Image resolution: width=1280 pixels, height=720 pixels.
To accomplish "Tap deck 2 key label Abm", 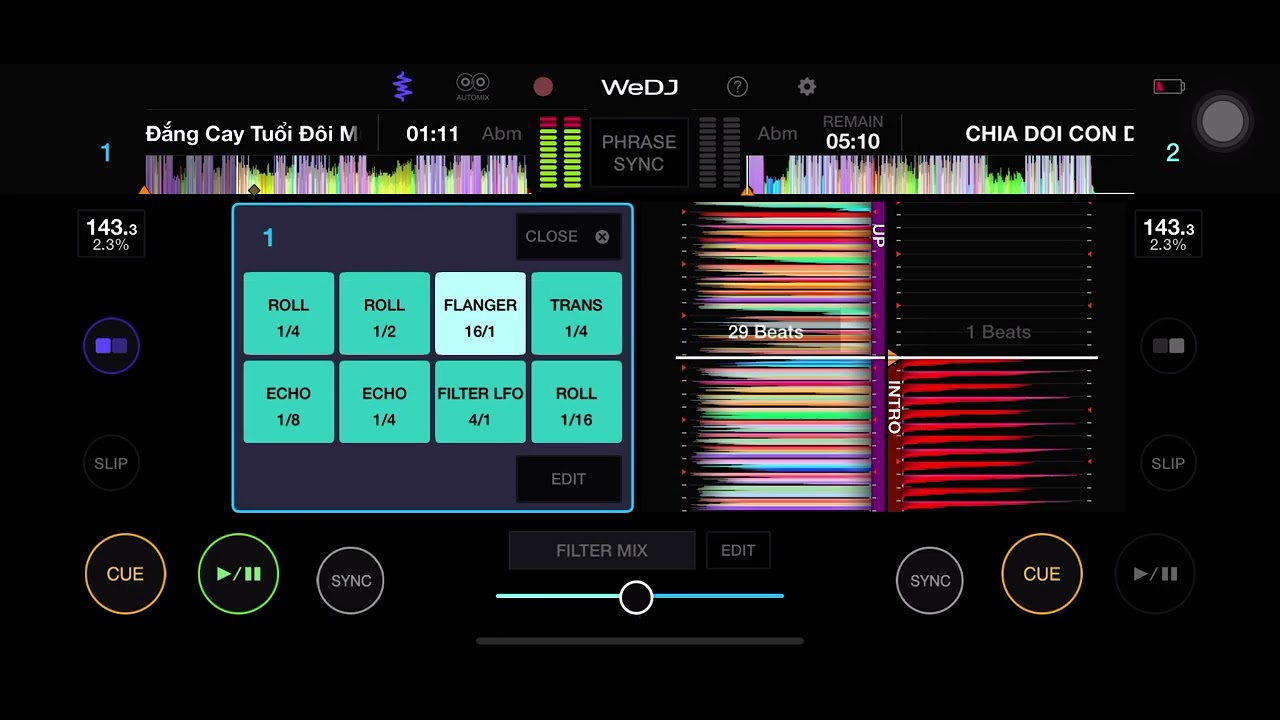I will (777, 134).
